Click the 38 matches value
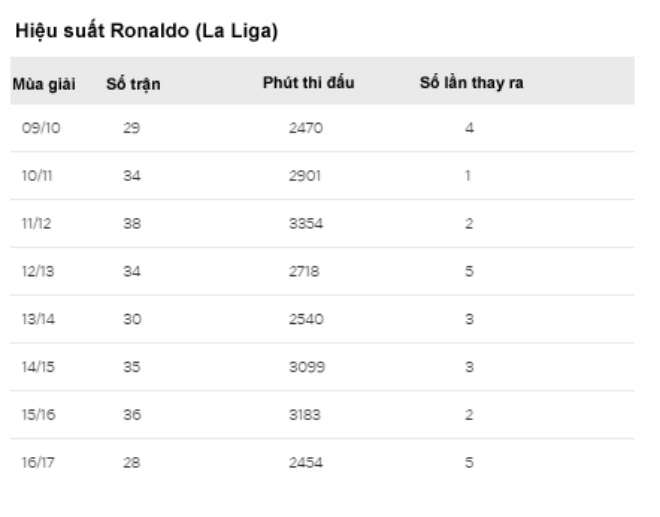The image size is (660, 517). 131,224
